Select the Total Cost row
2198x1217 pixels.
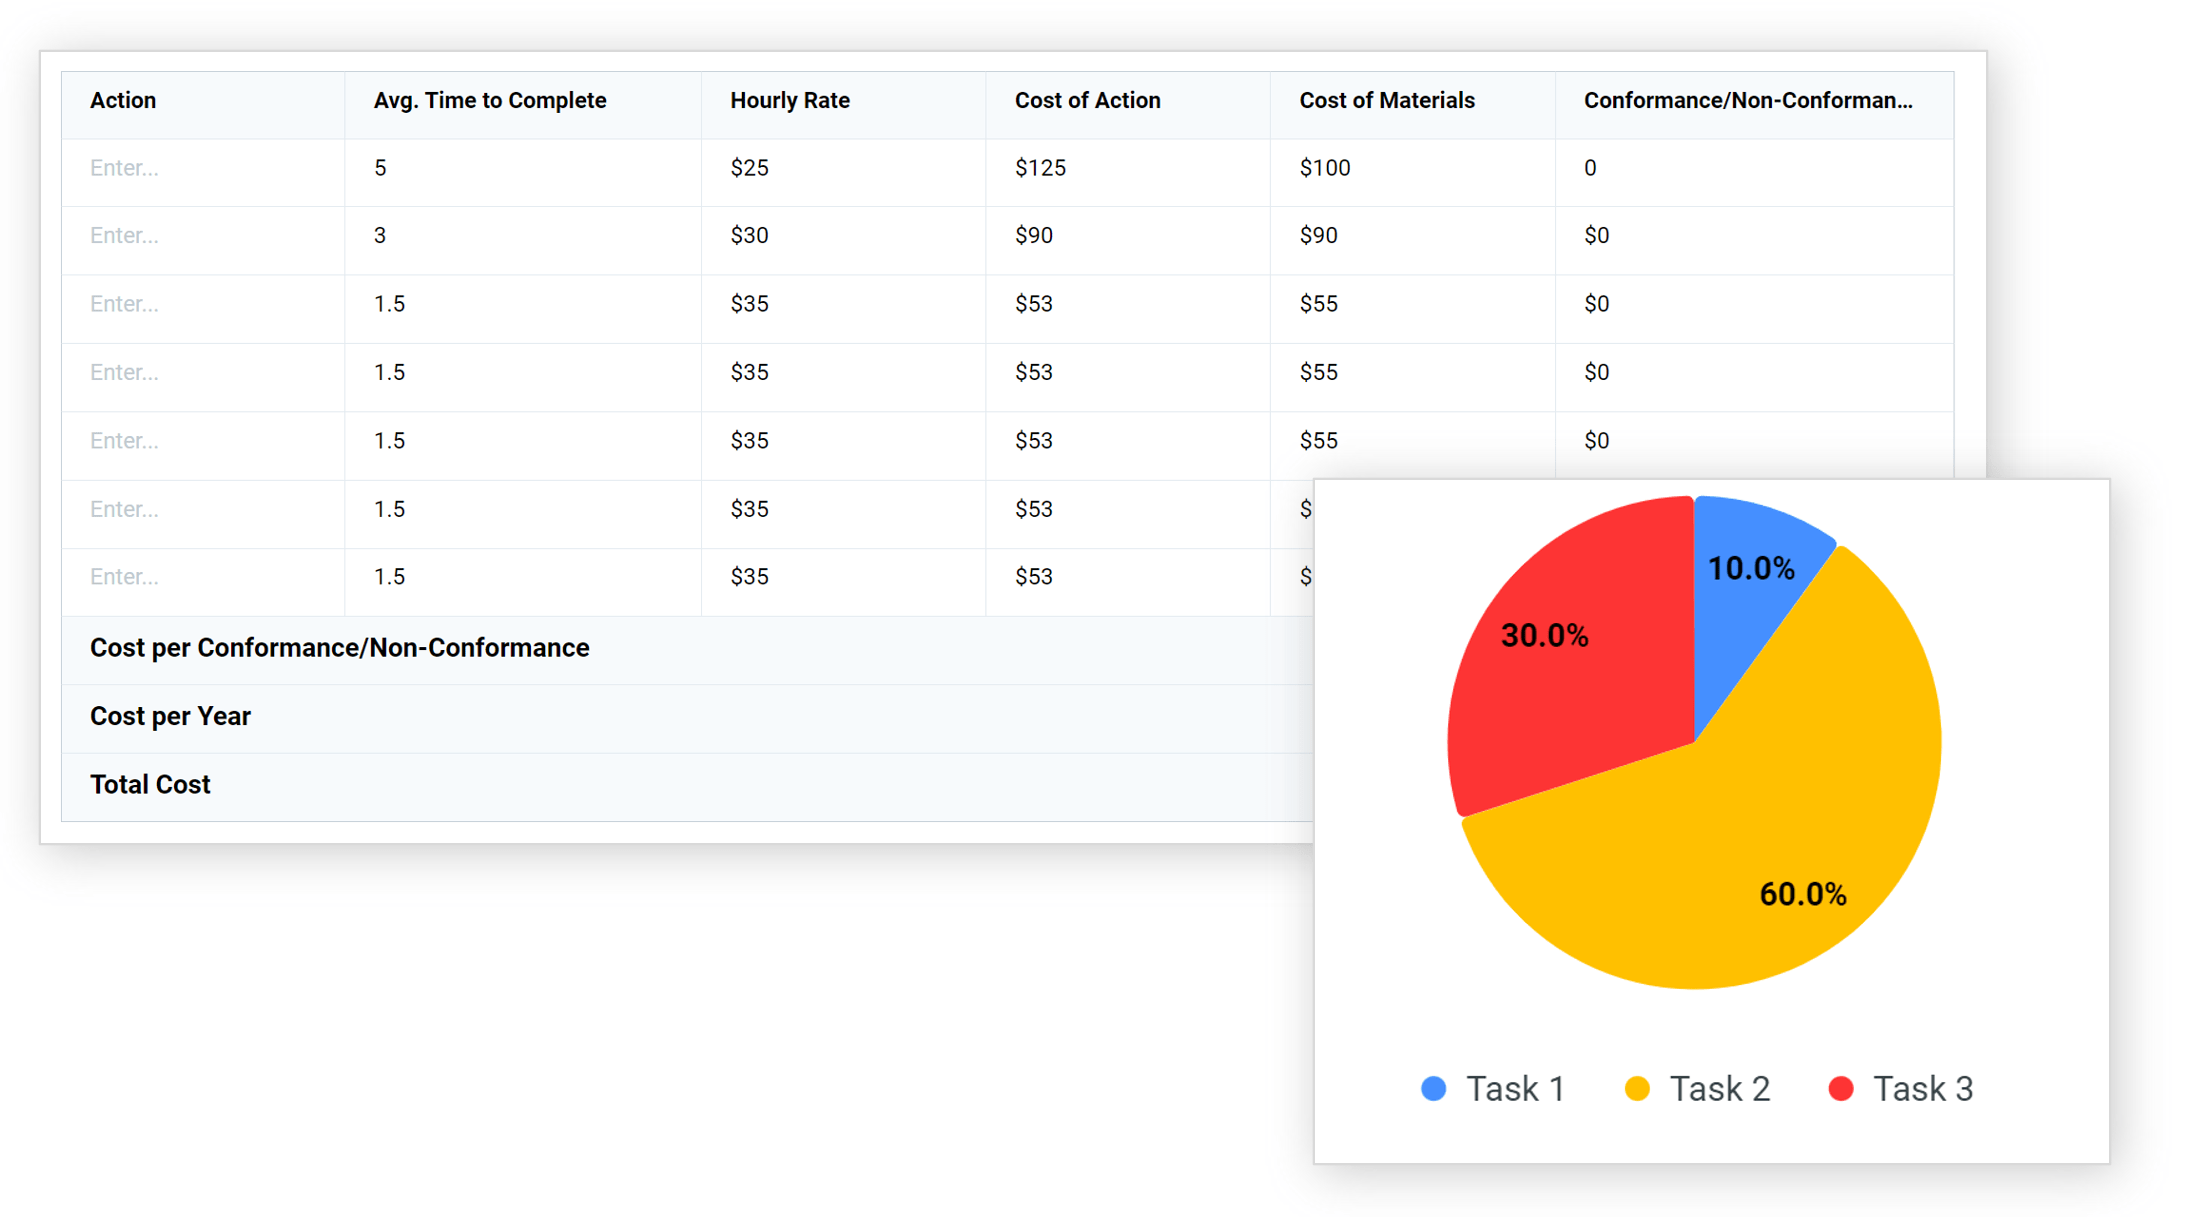click(150, 784)
